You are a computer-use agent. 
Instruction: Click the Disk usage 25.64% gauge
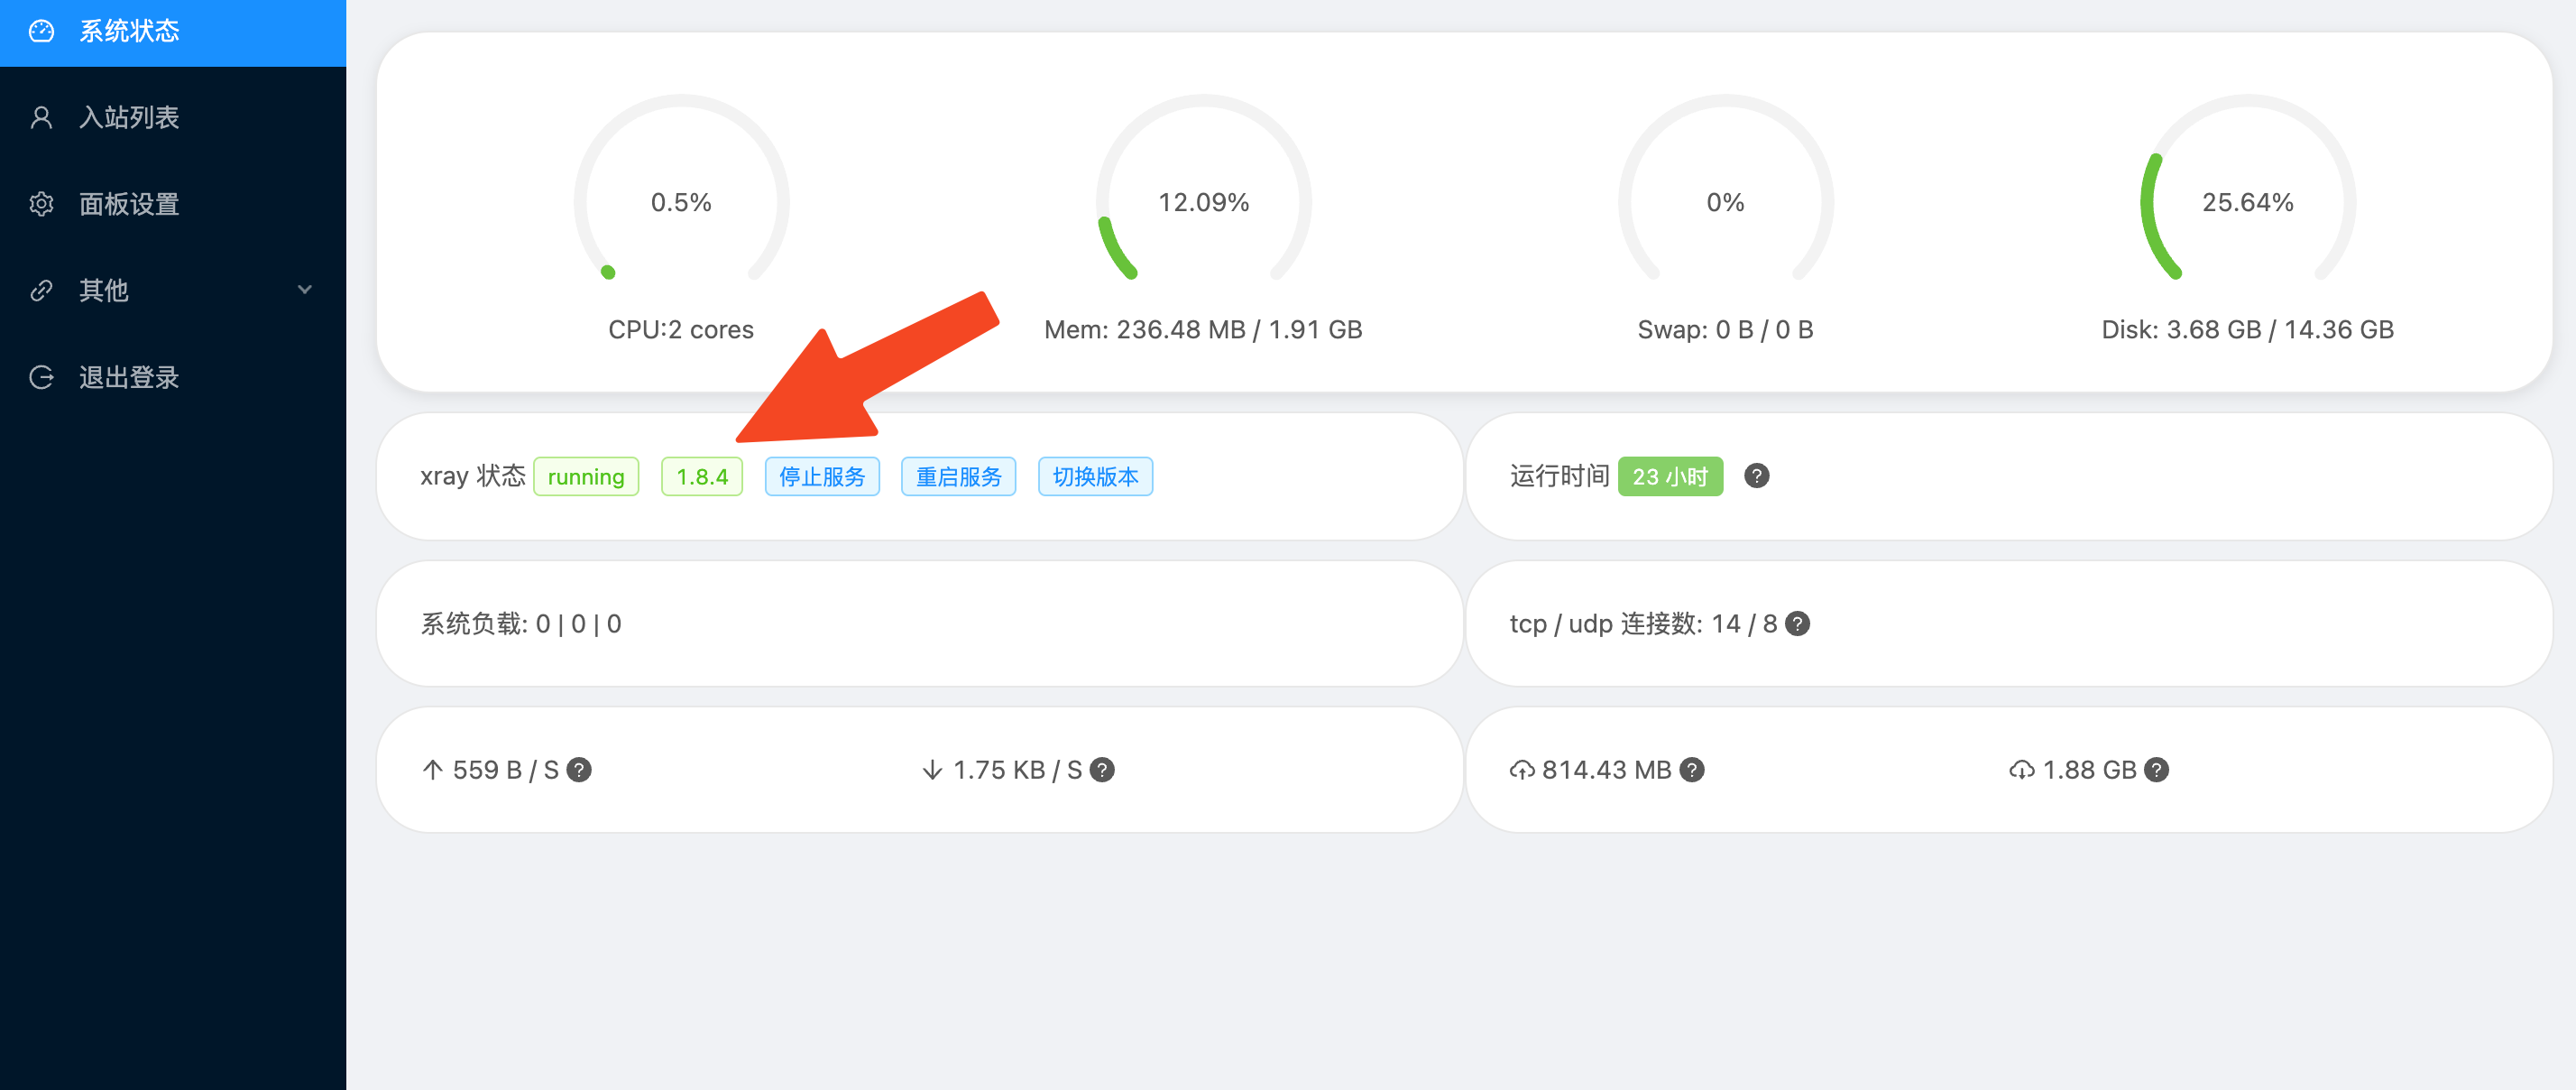pos(2246,202)
